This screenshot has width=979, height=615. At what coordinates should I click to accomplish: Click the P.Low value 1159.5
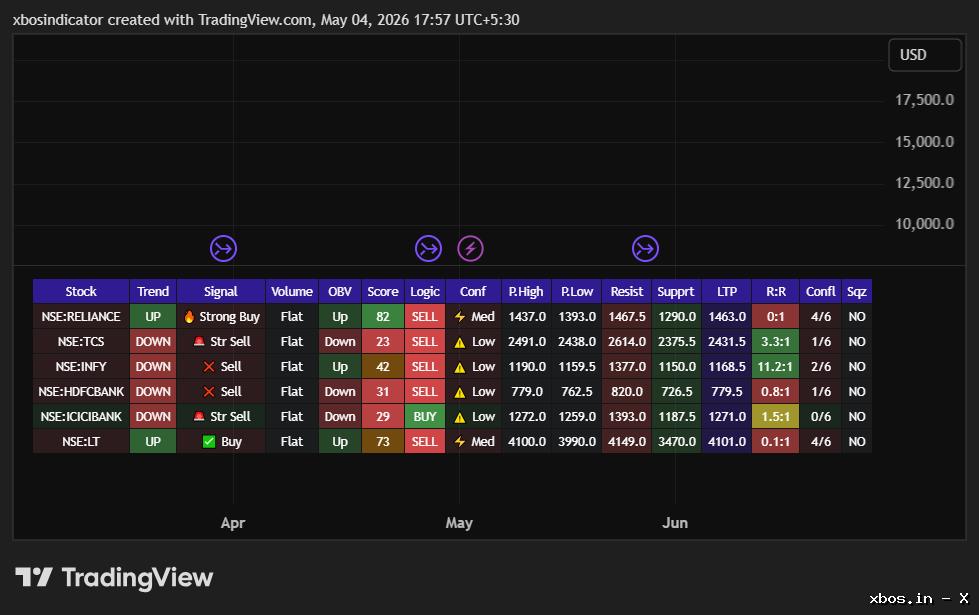click(577, 367)
